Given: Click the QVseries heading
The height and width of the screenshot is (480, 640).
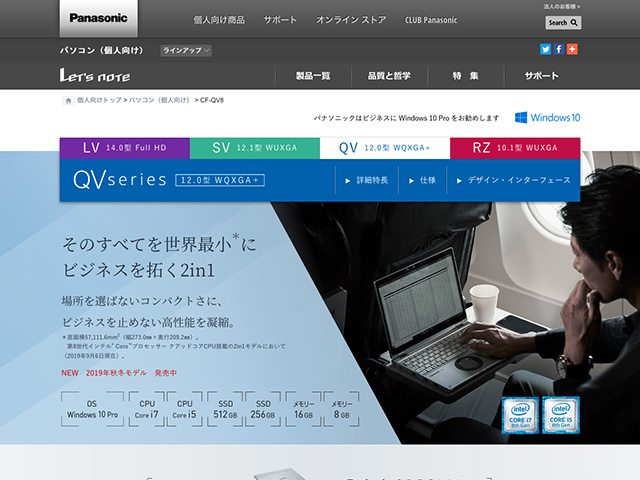Looking at the screenshot, I should click(120, 180).
